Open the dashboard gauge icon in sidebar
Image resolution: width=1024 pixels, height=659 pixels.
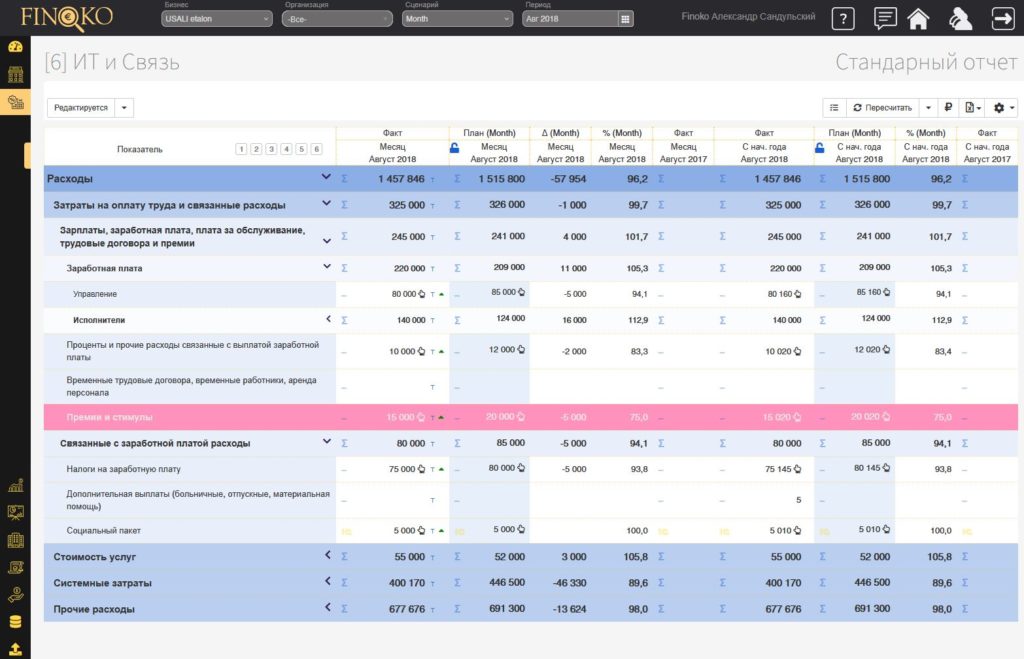(15, 47)
